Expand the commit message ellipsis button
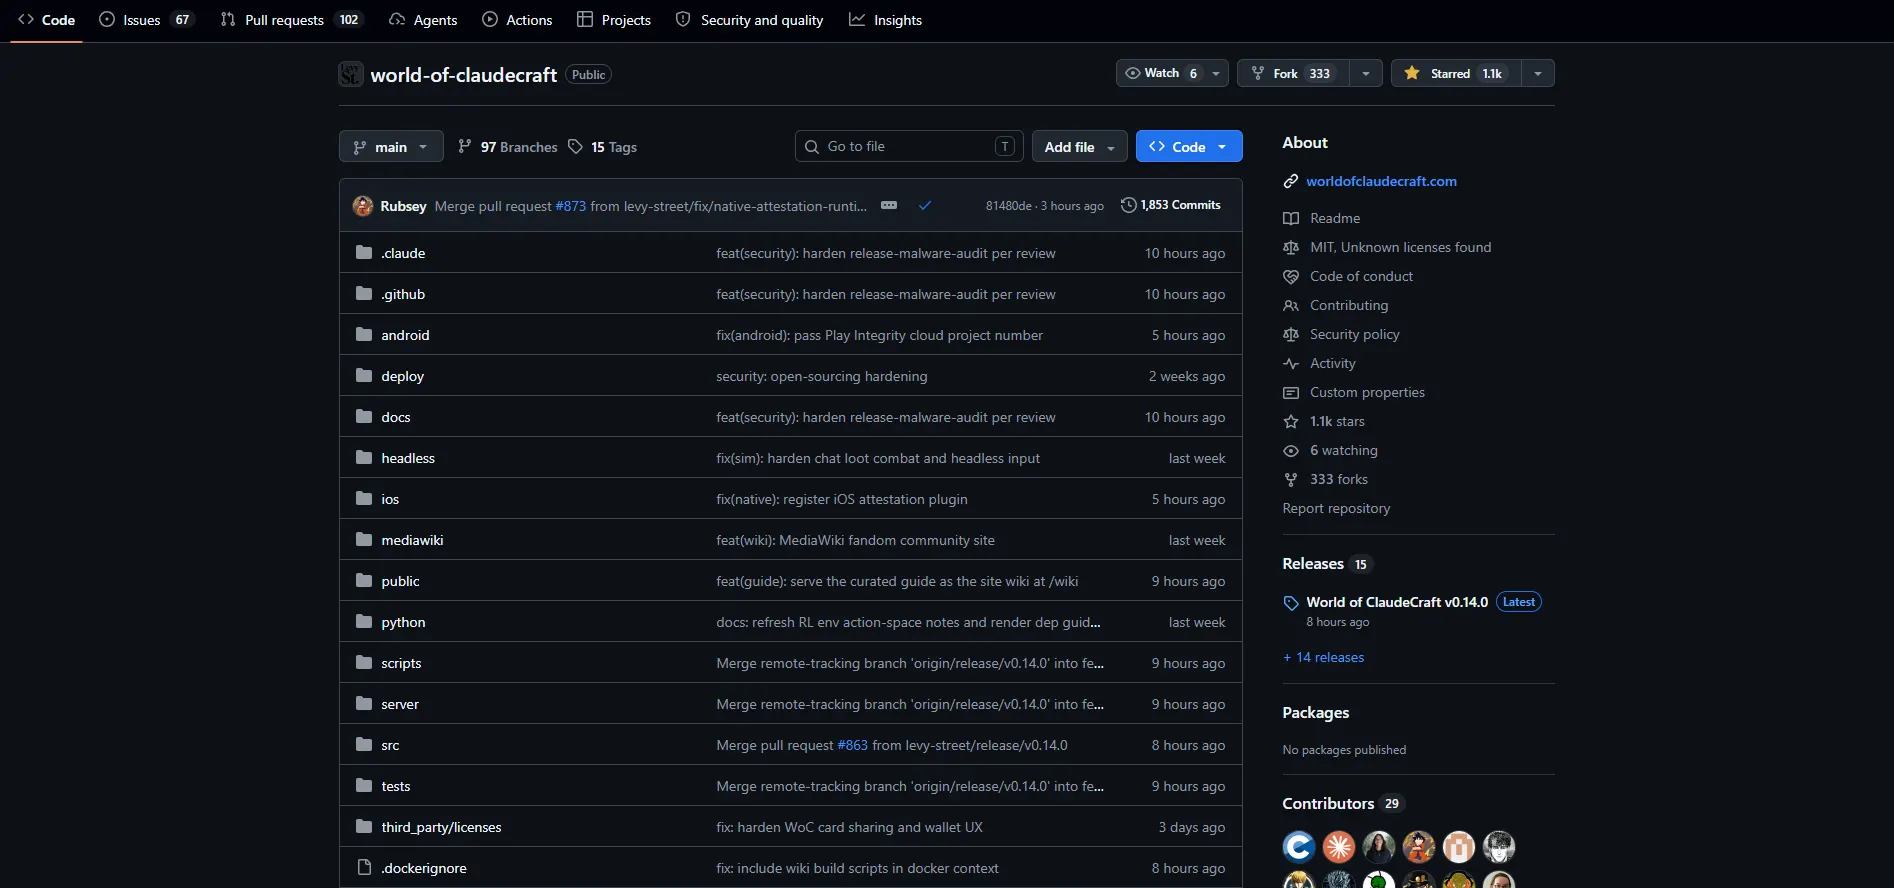Screen dimensions: 1894x888 click(889, 205)
